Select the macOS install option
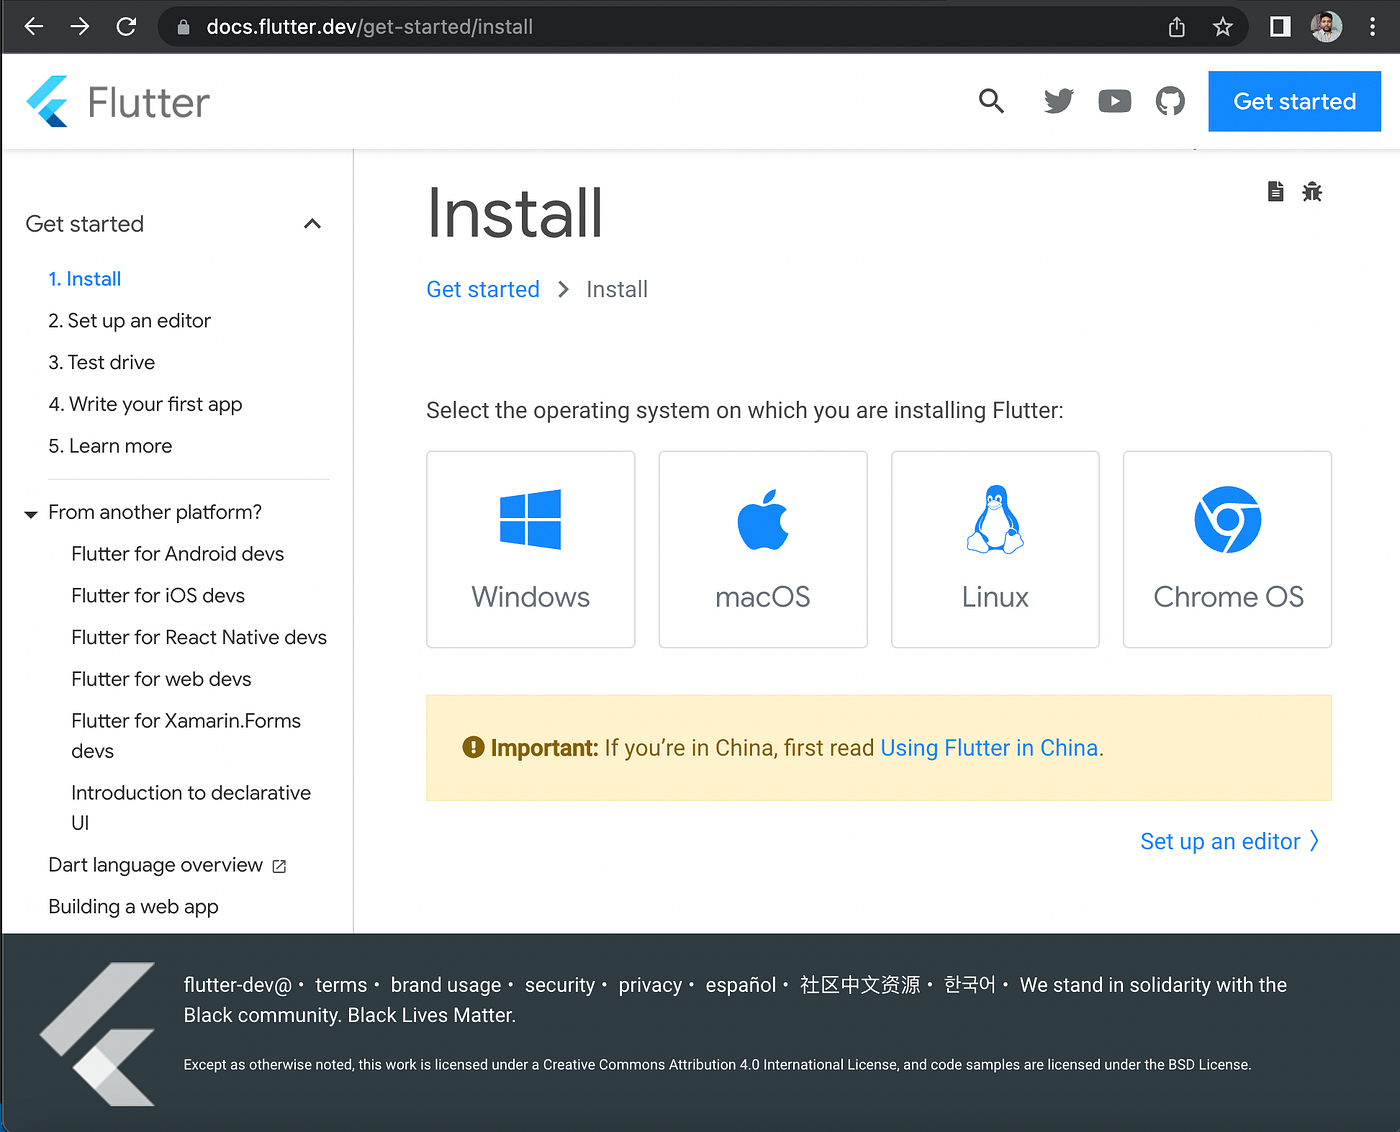 point(762,549)
